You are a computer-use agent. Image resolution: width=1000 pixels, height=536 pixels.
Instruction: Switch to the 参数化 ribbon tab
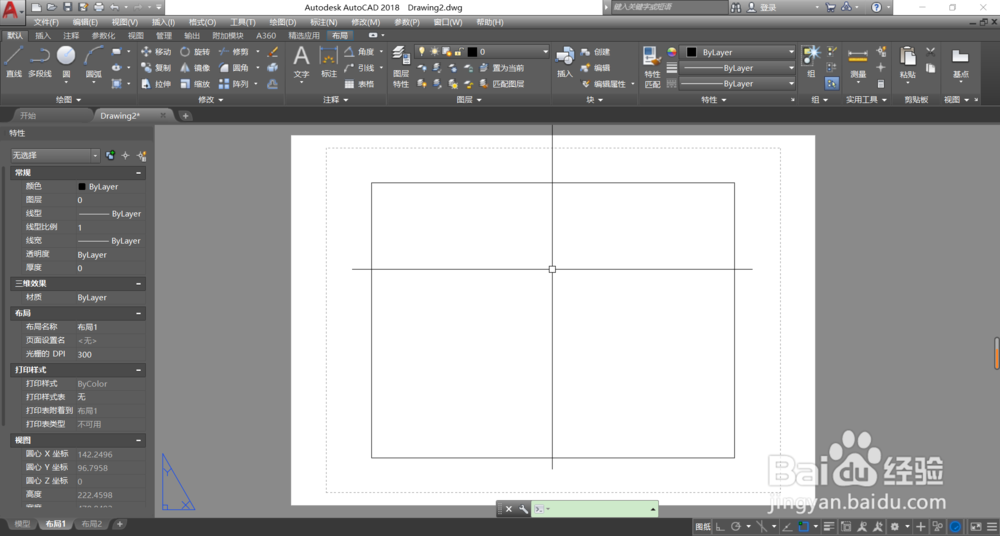point(103,36)
